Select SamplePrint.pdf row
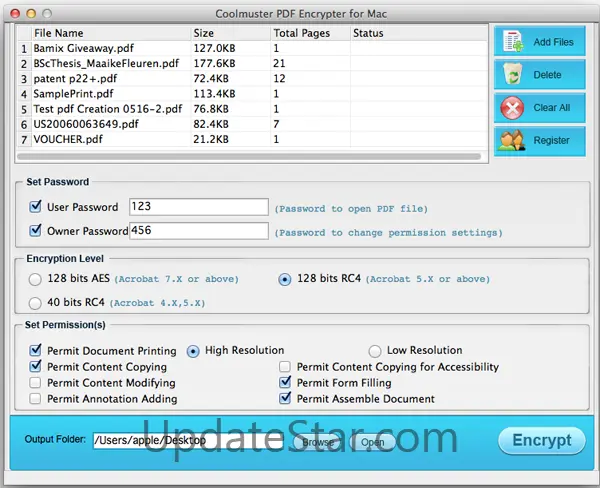The height and width of the screenshot is (488, 600). [252, 94]
